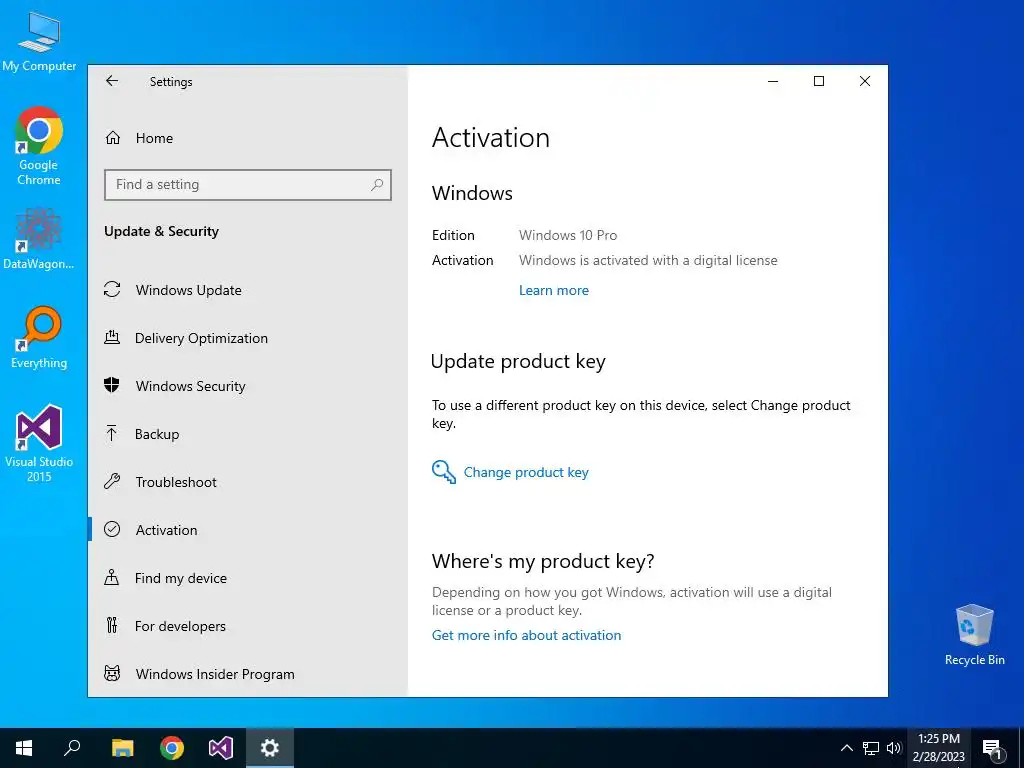This screenshot has height=768, width=1024.
Task: Select DataWagon desktop shortcut
Action: click(39, 238)
